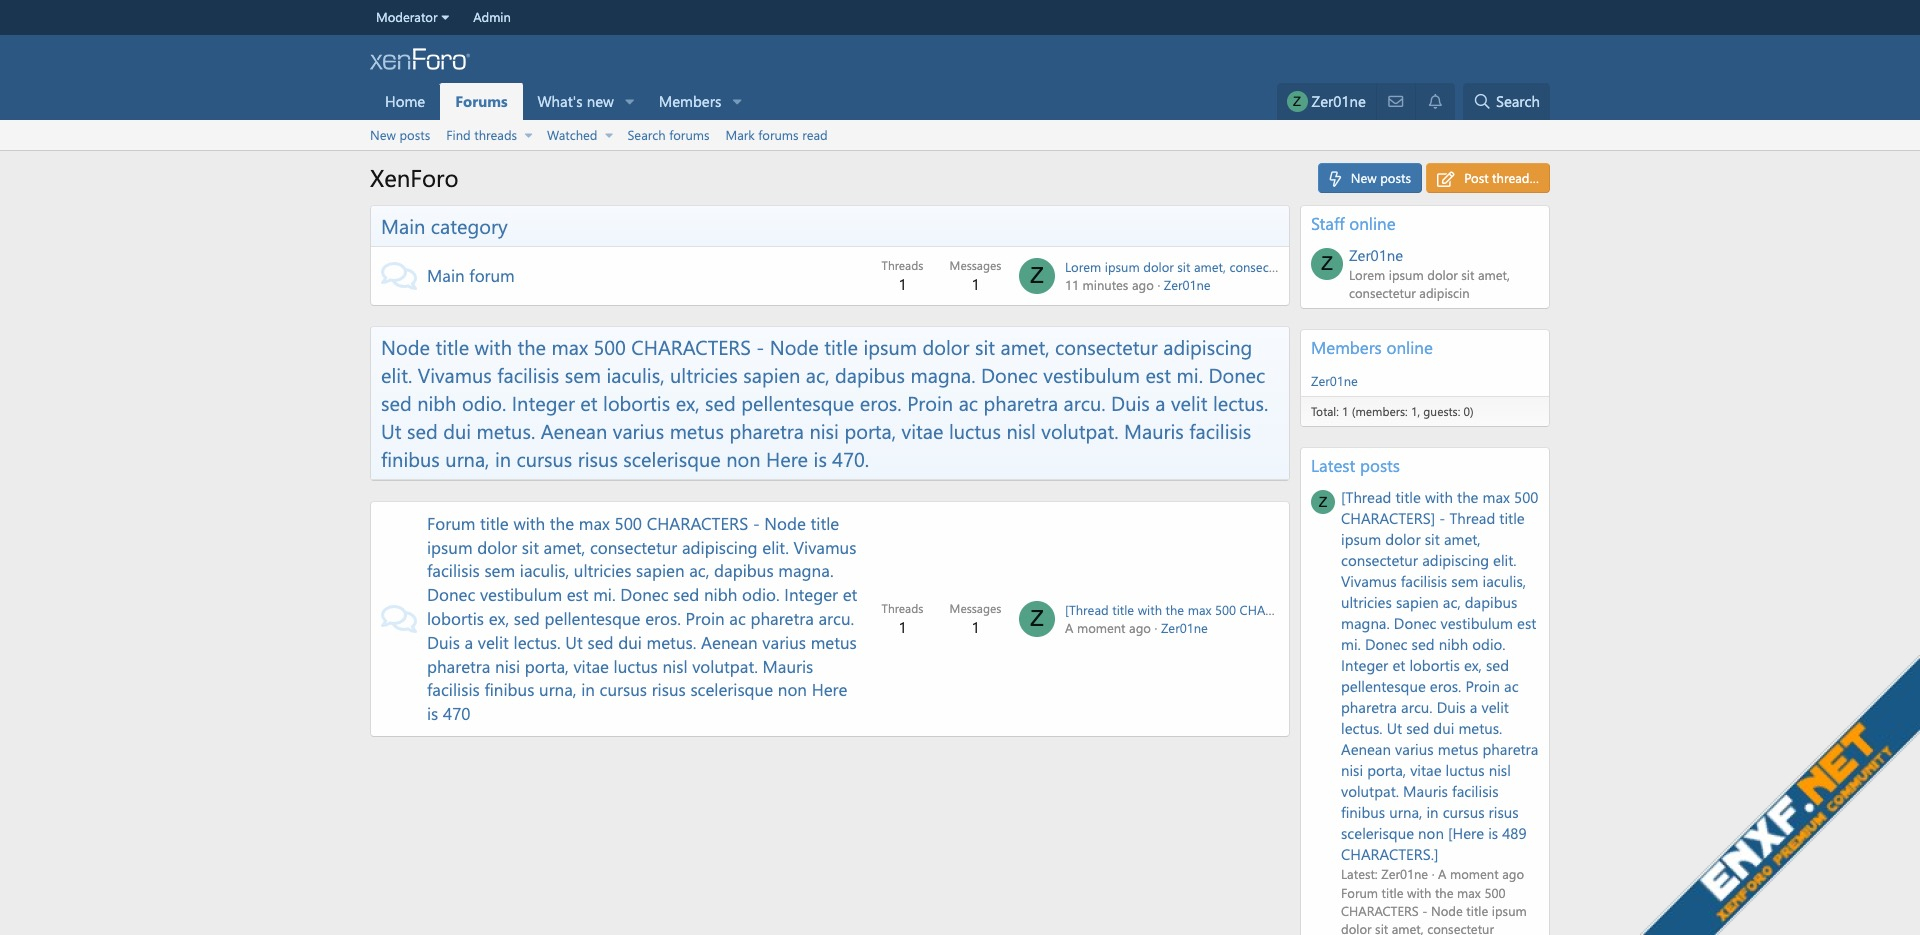Viewport: 1920px width, 935px height.
Task: Open the Find threads dropdown
Action: coord(528,136)
